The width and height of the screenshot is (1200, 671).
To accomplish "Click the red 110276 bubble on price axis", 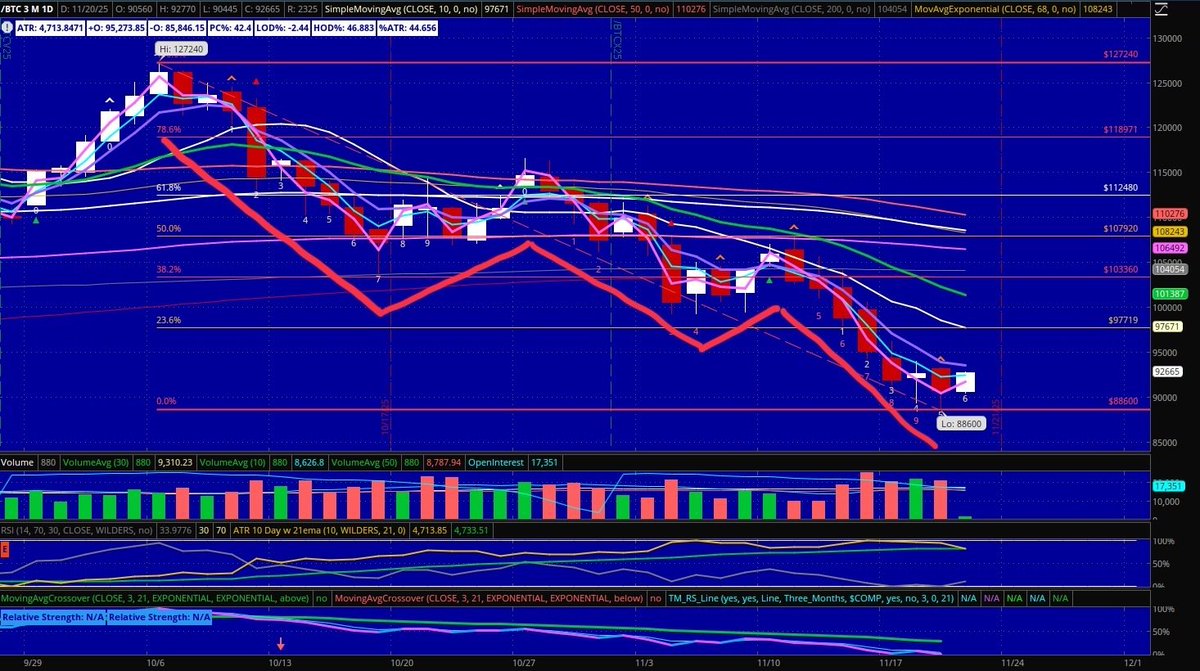I will pyautogui.click(x=1168, y=214).
